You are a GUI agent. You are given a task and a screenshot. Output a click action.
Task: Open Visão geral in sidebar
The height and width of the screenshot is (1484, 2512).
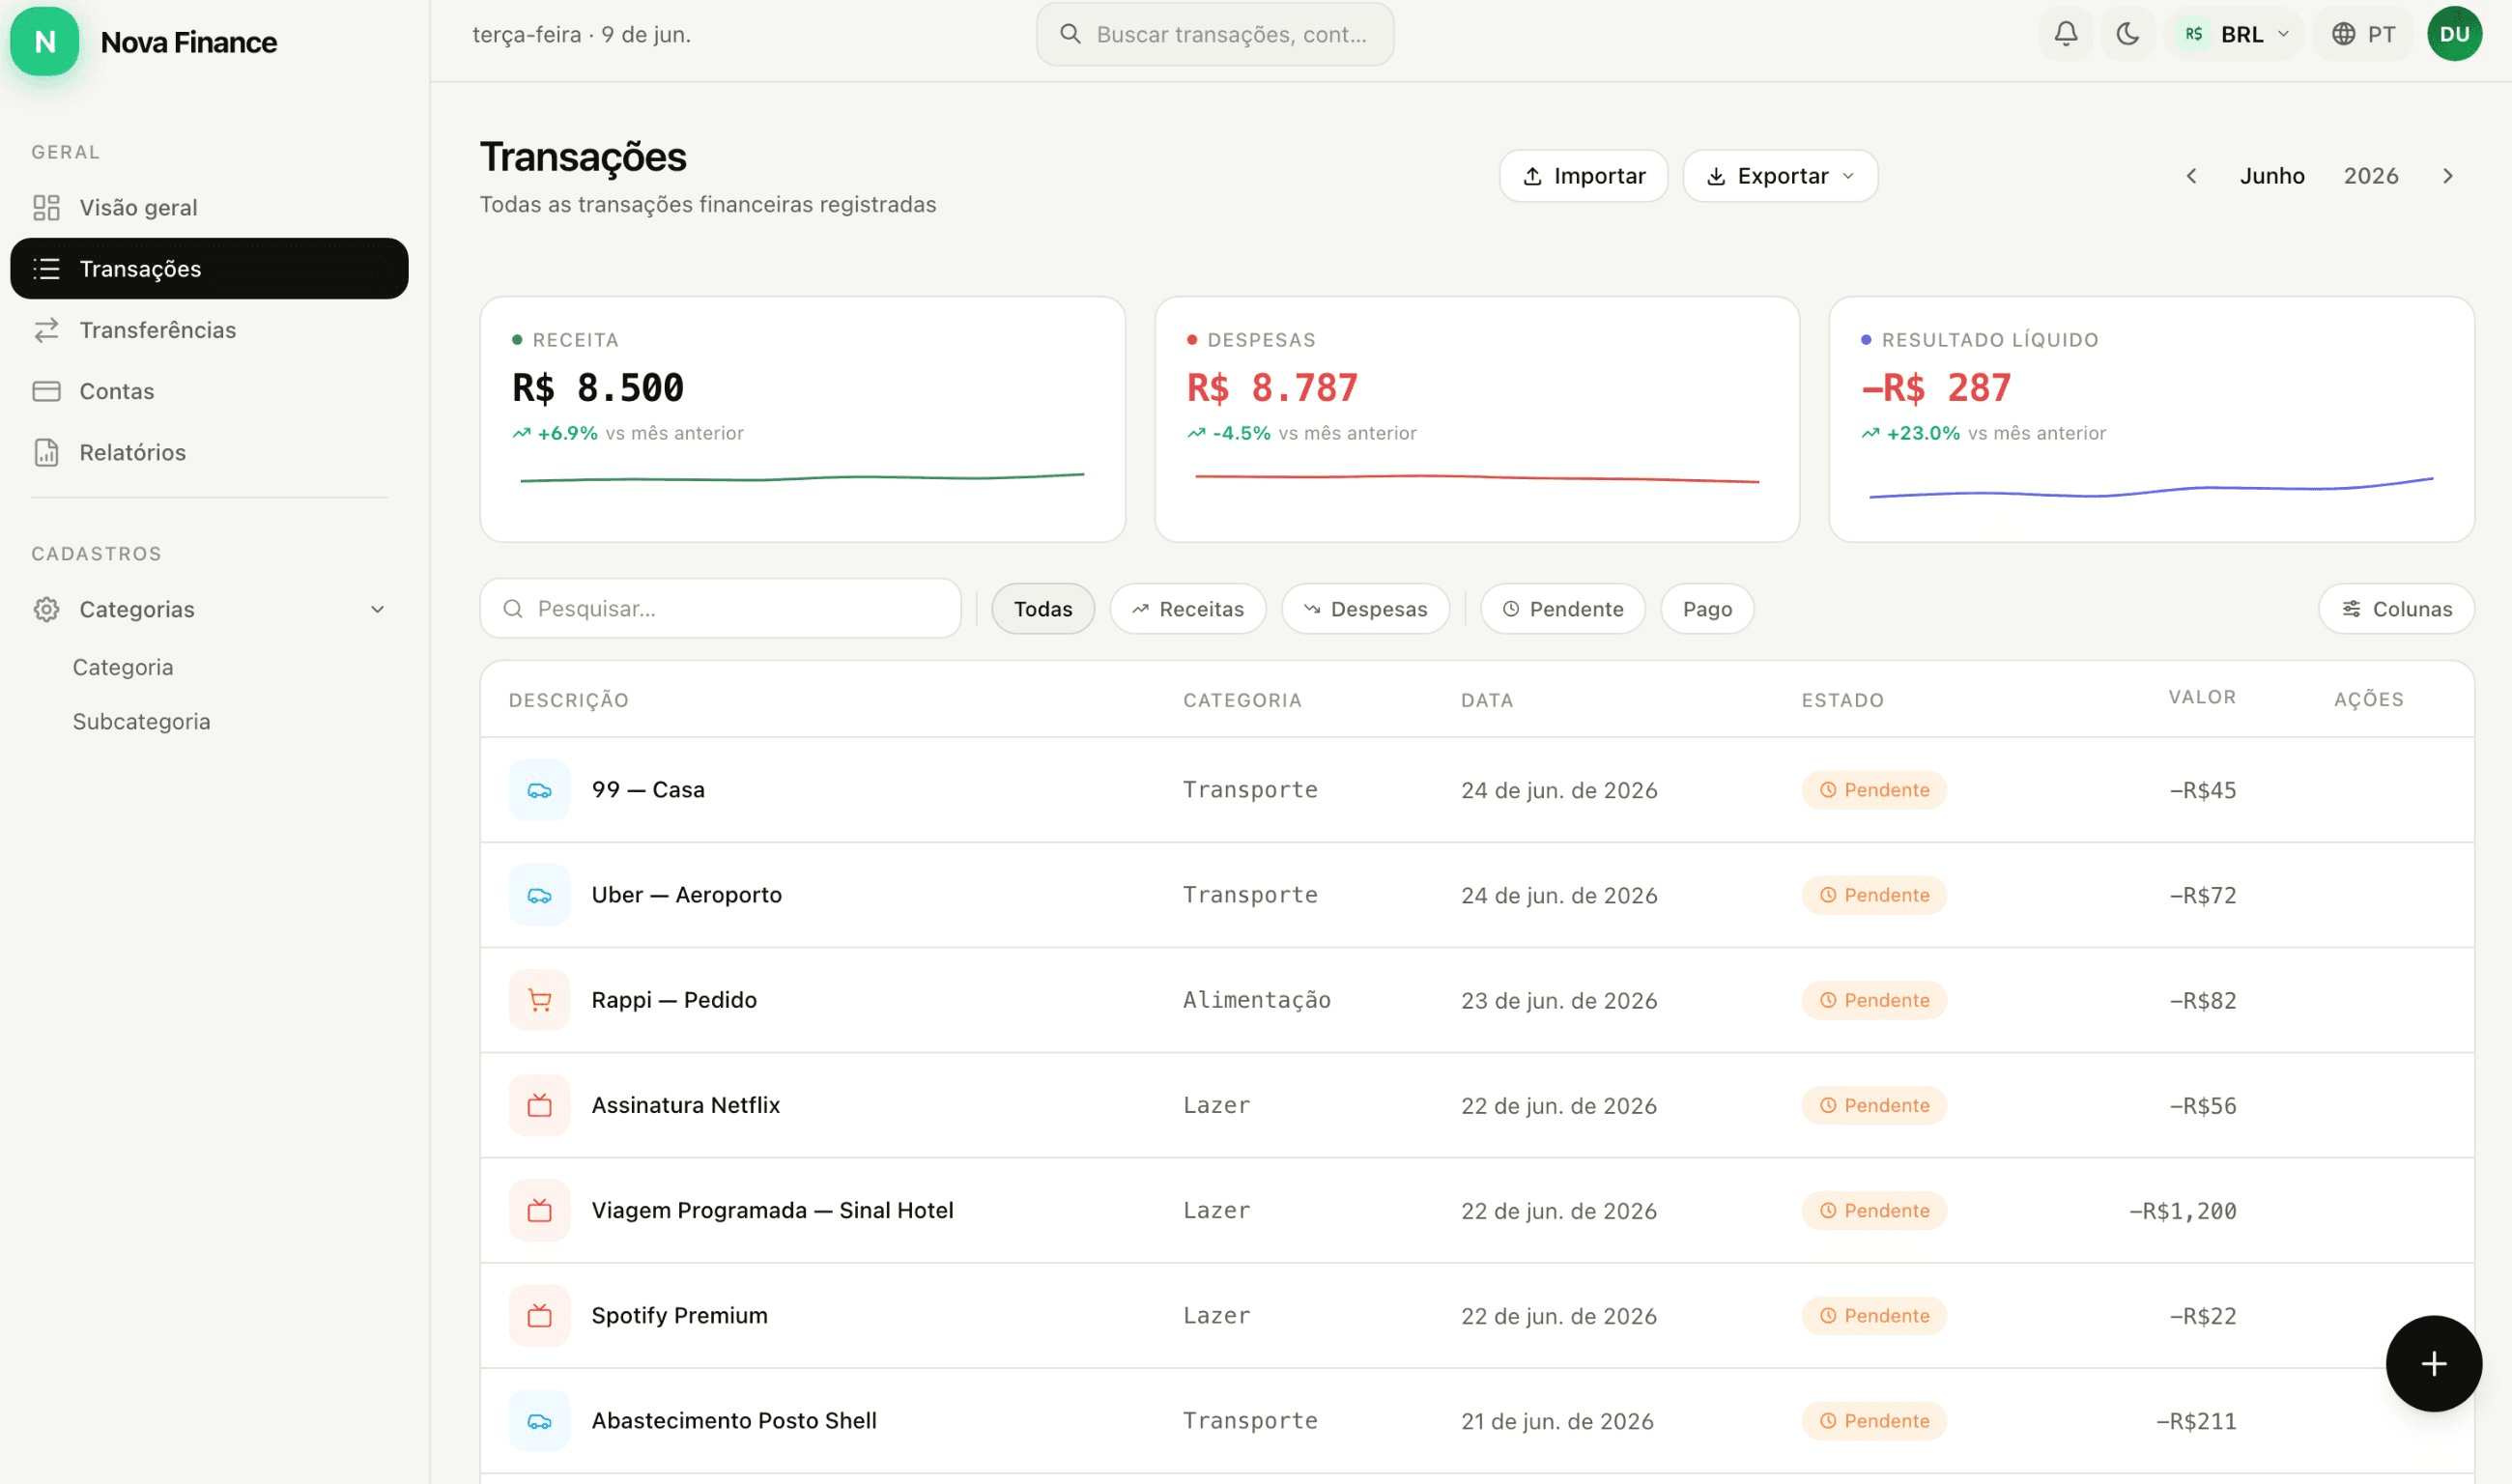click(209, 207)
